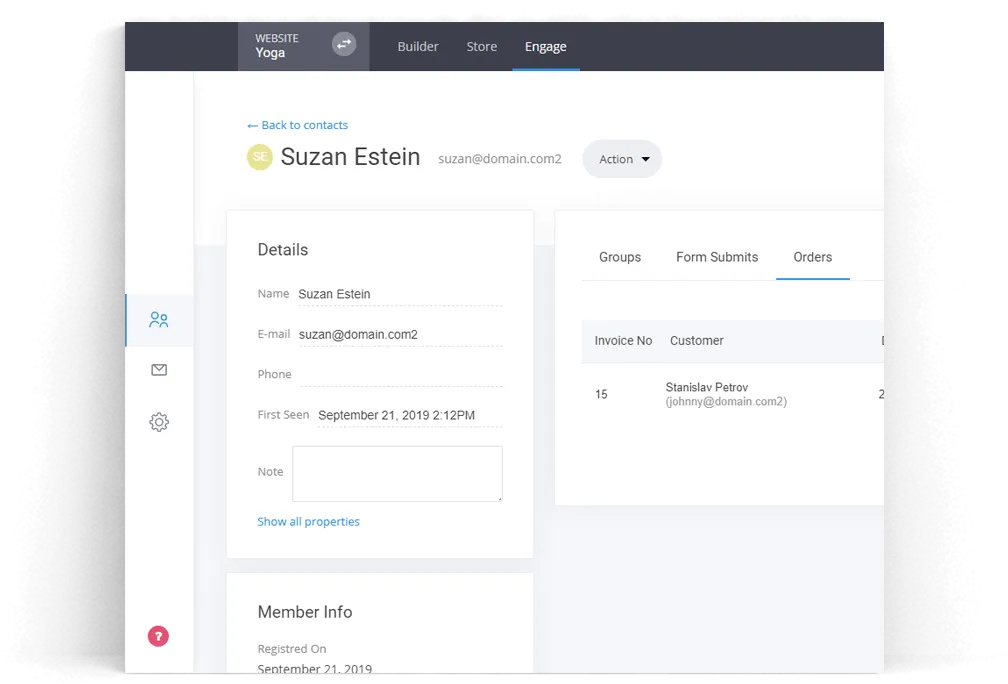Click the back arrow beside Back to contacts
This screenshot has width=1008, height=684.
click(x=253, y=125)
